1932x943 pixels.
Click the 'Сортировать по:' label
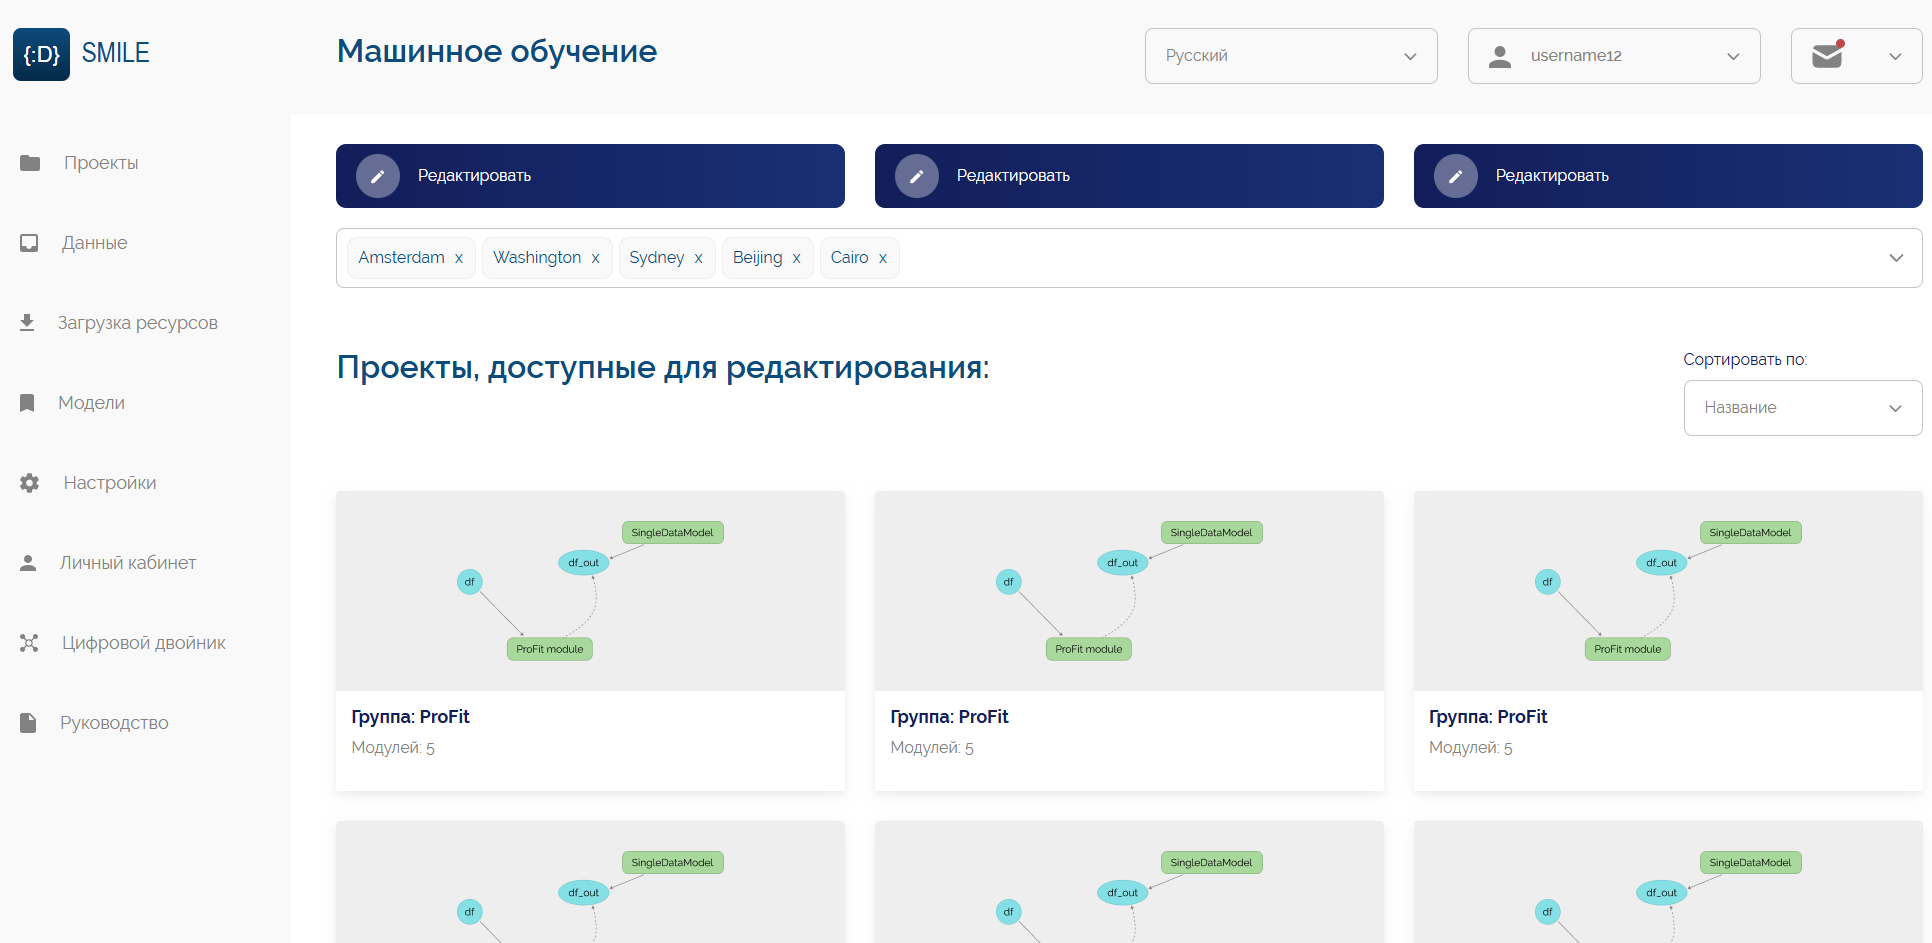point(1745,360)
